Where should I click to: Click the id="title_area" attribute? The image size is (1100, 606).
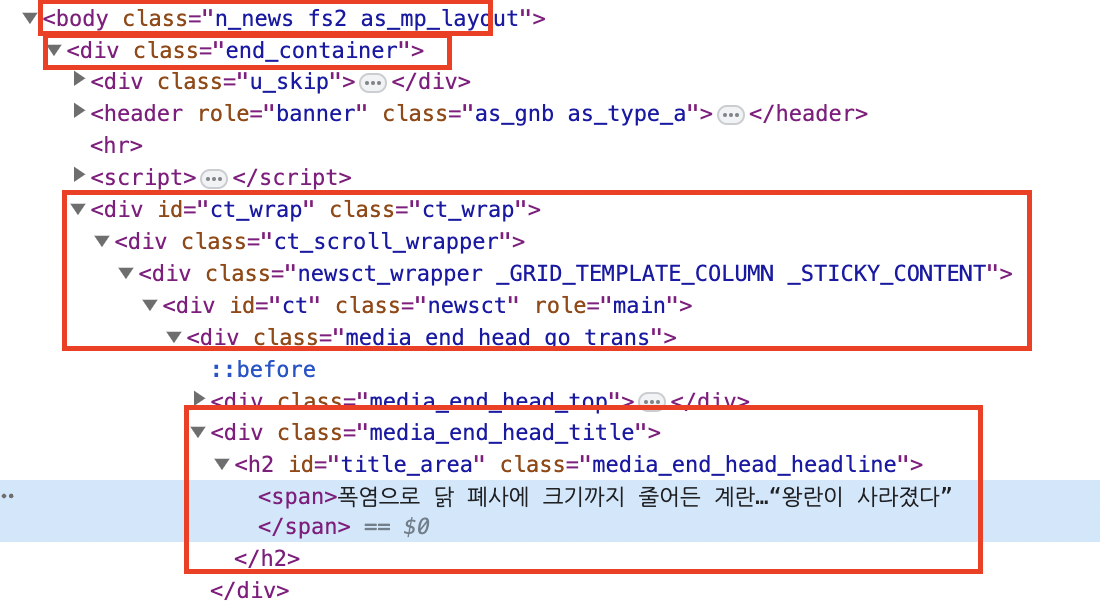pos(387,464)
